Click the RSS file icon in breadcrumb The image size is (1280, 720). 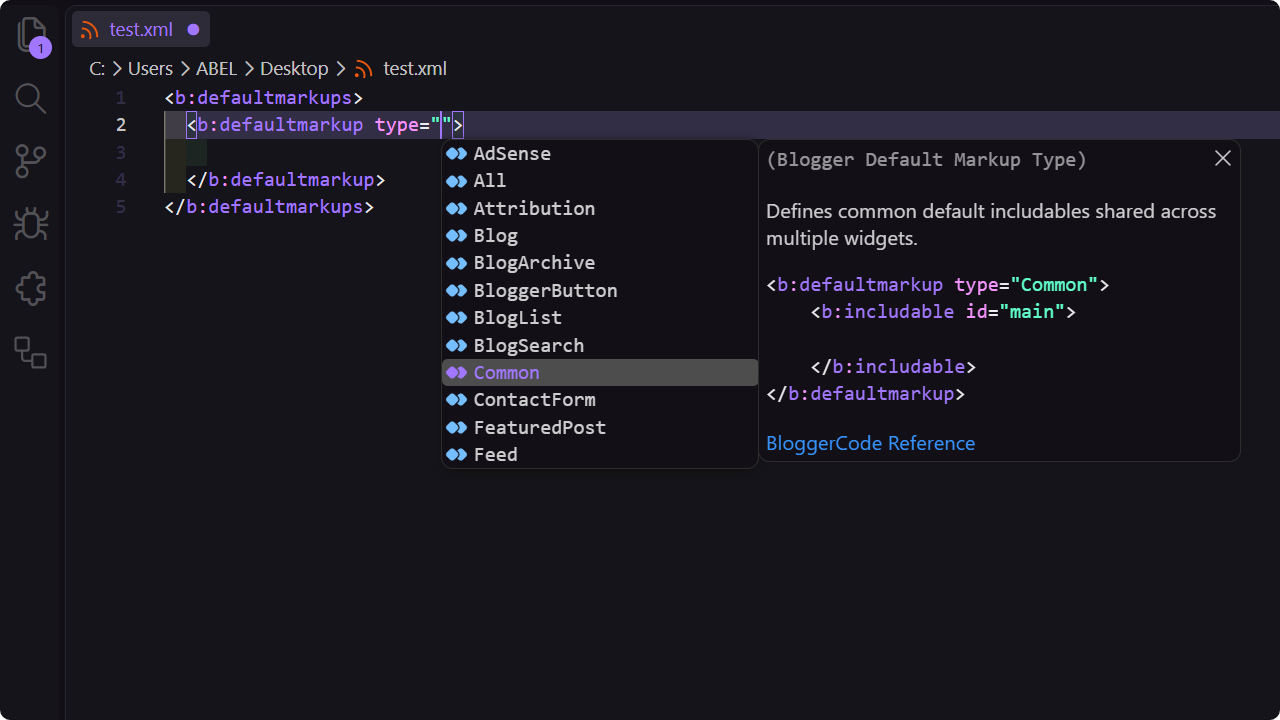coord(364,69)
